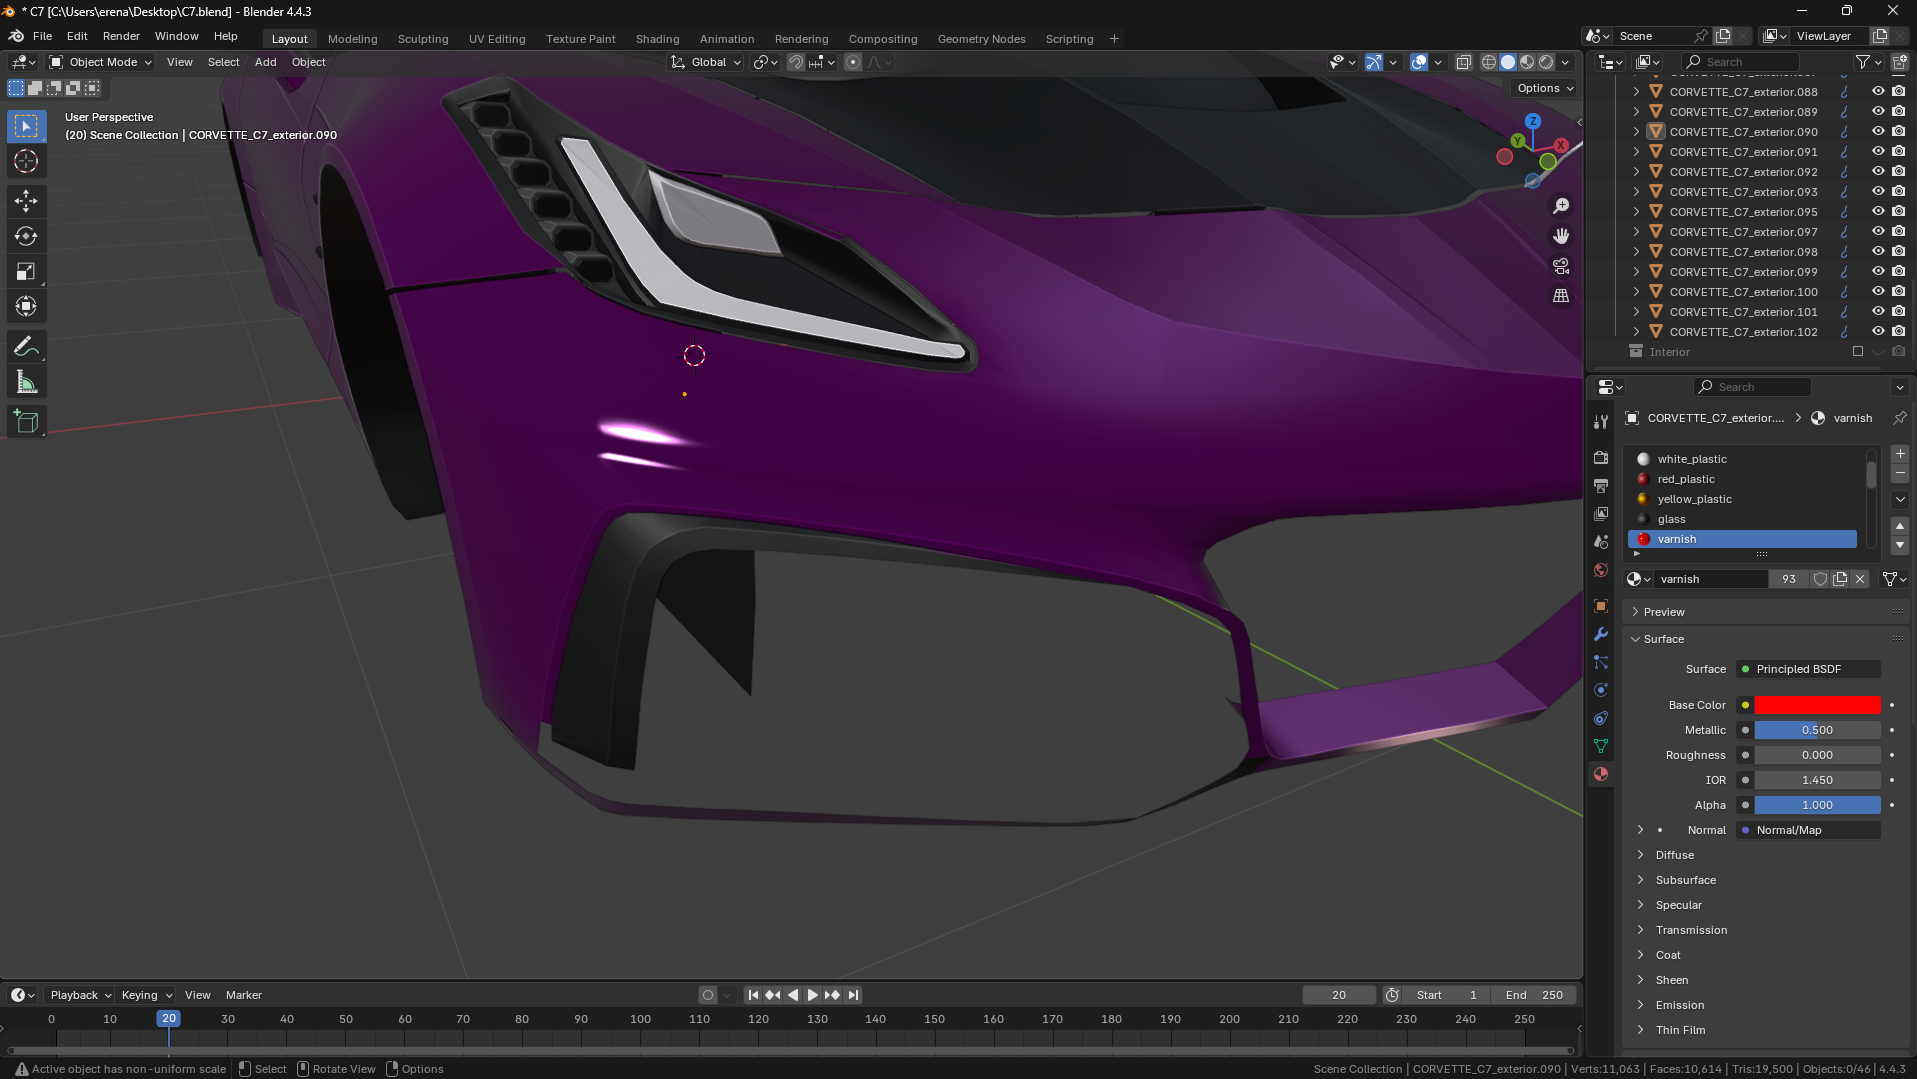
Task: Choose the Measure ruler tool
Action: (x=26, y=382)
